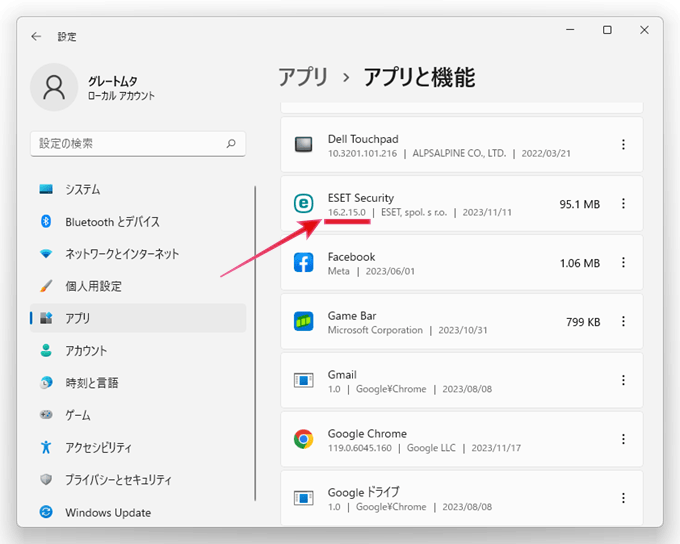Open アカウント settings

click(x=138, y=350)
